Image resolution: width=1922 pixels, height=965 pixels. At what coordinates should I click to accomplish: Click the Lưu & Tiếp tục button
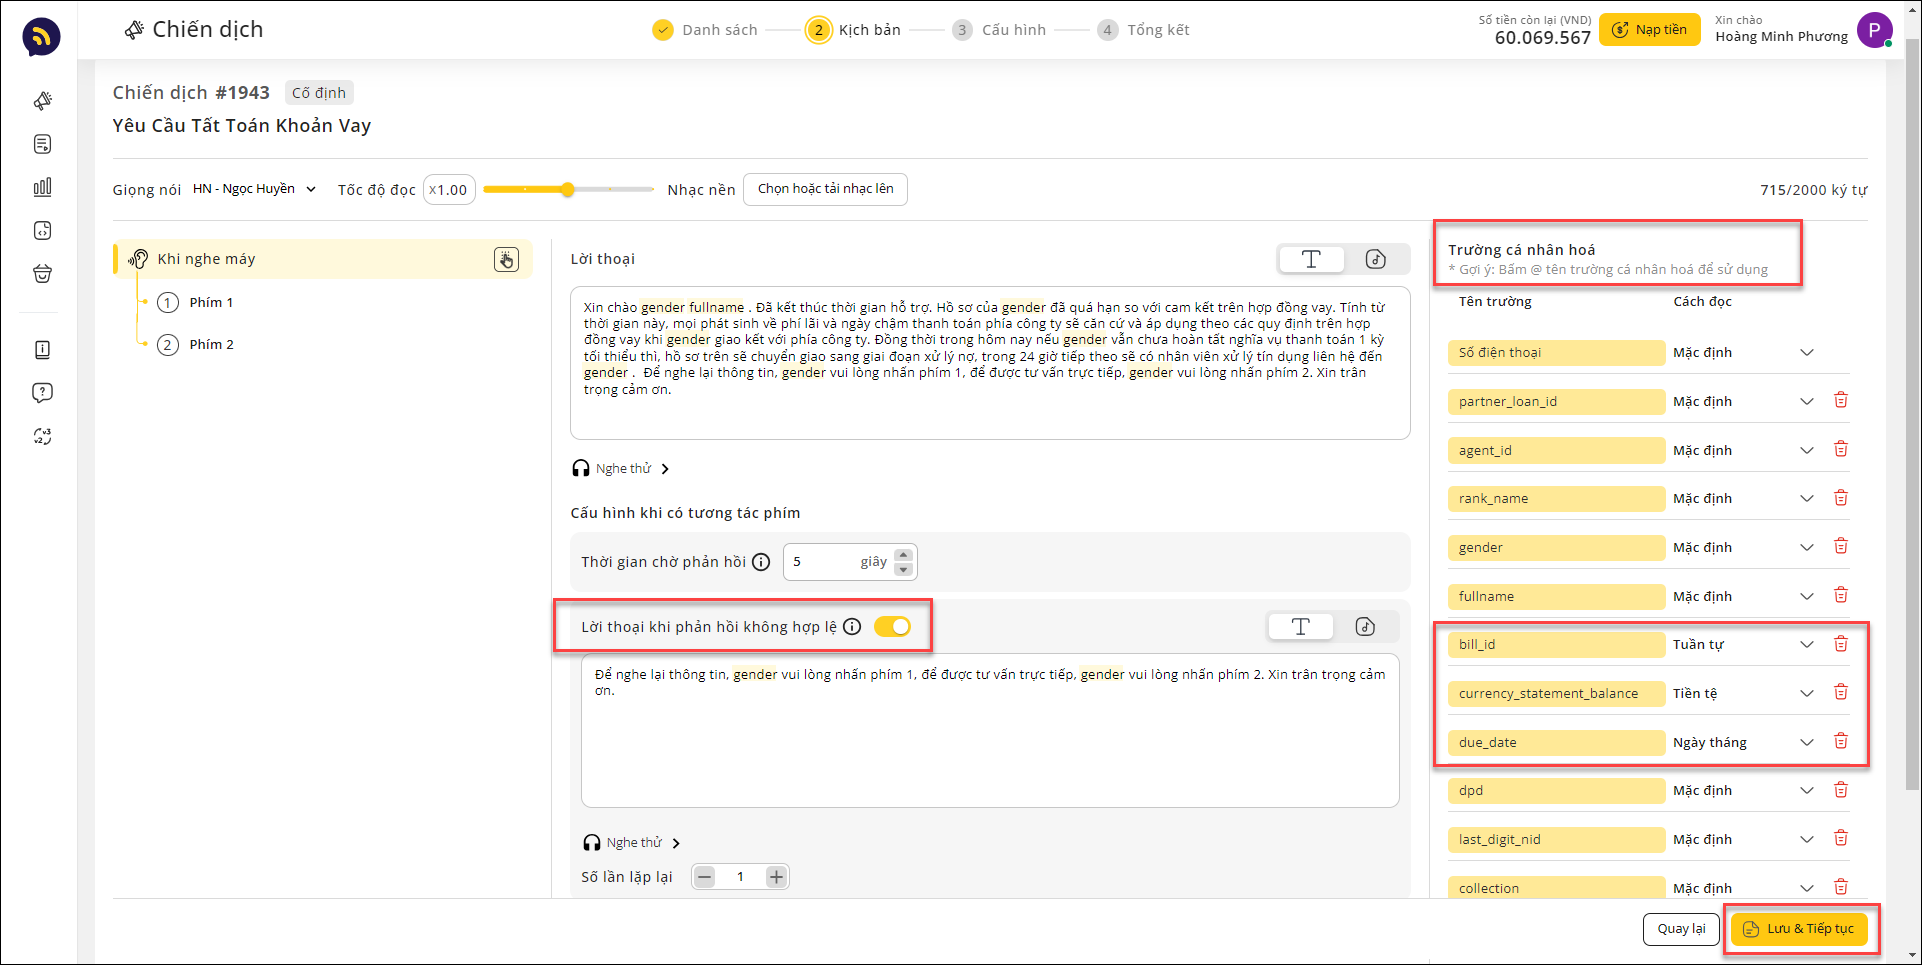click(1799, 929)
